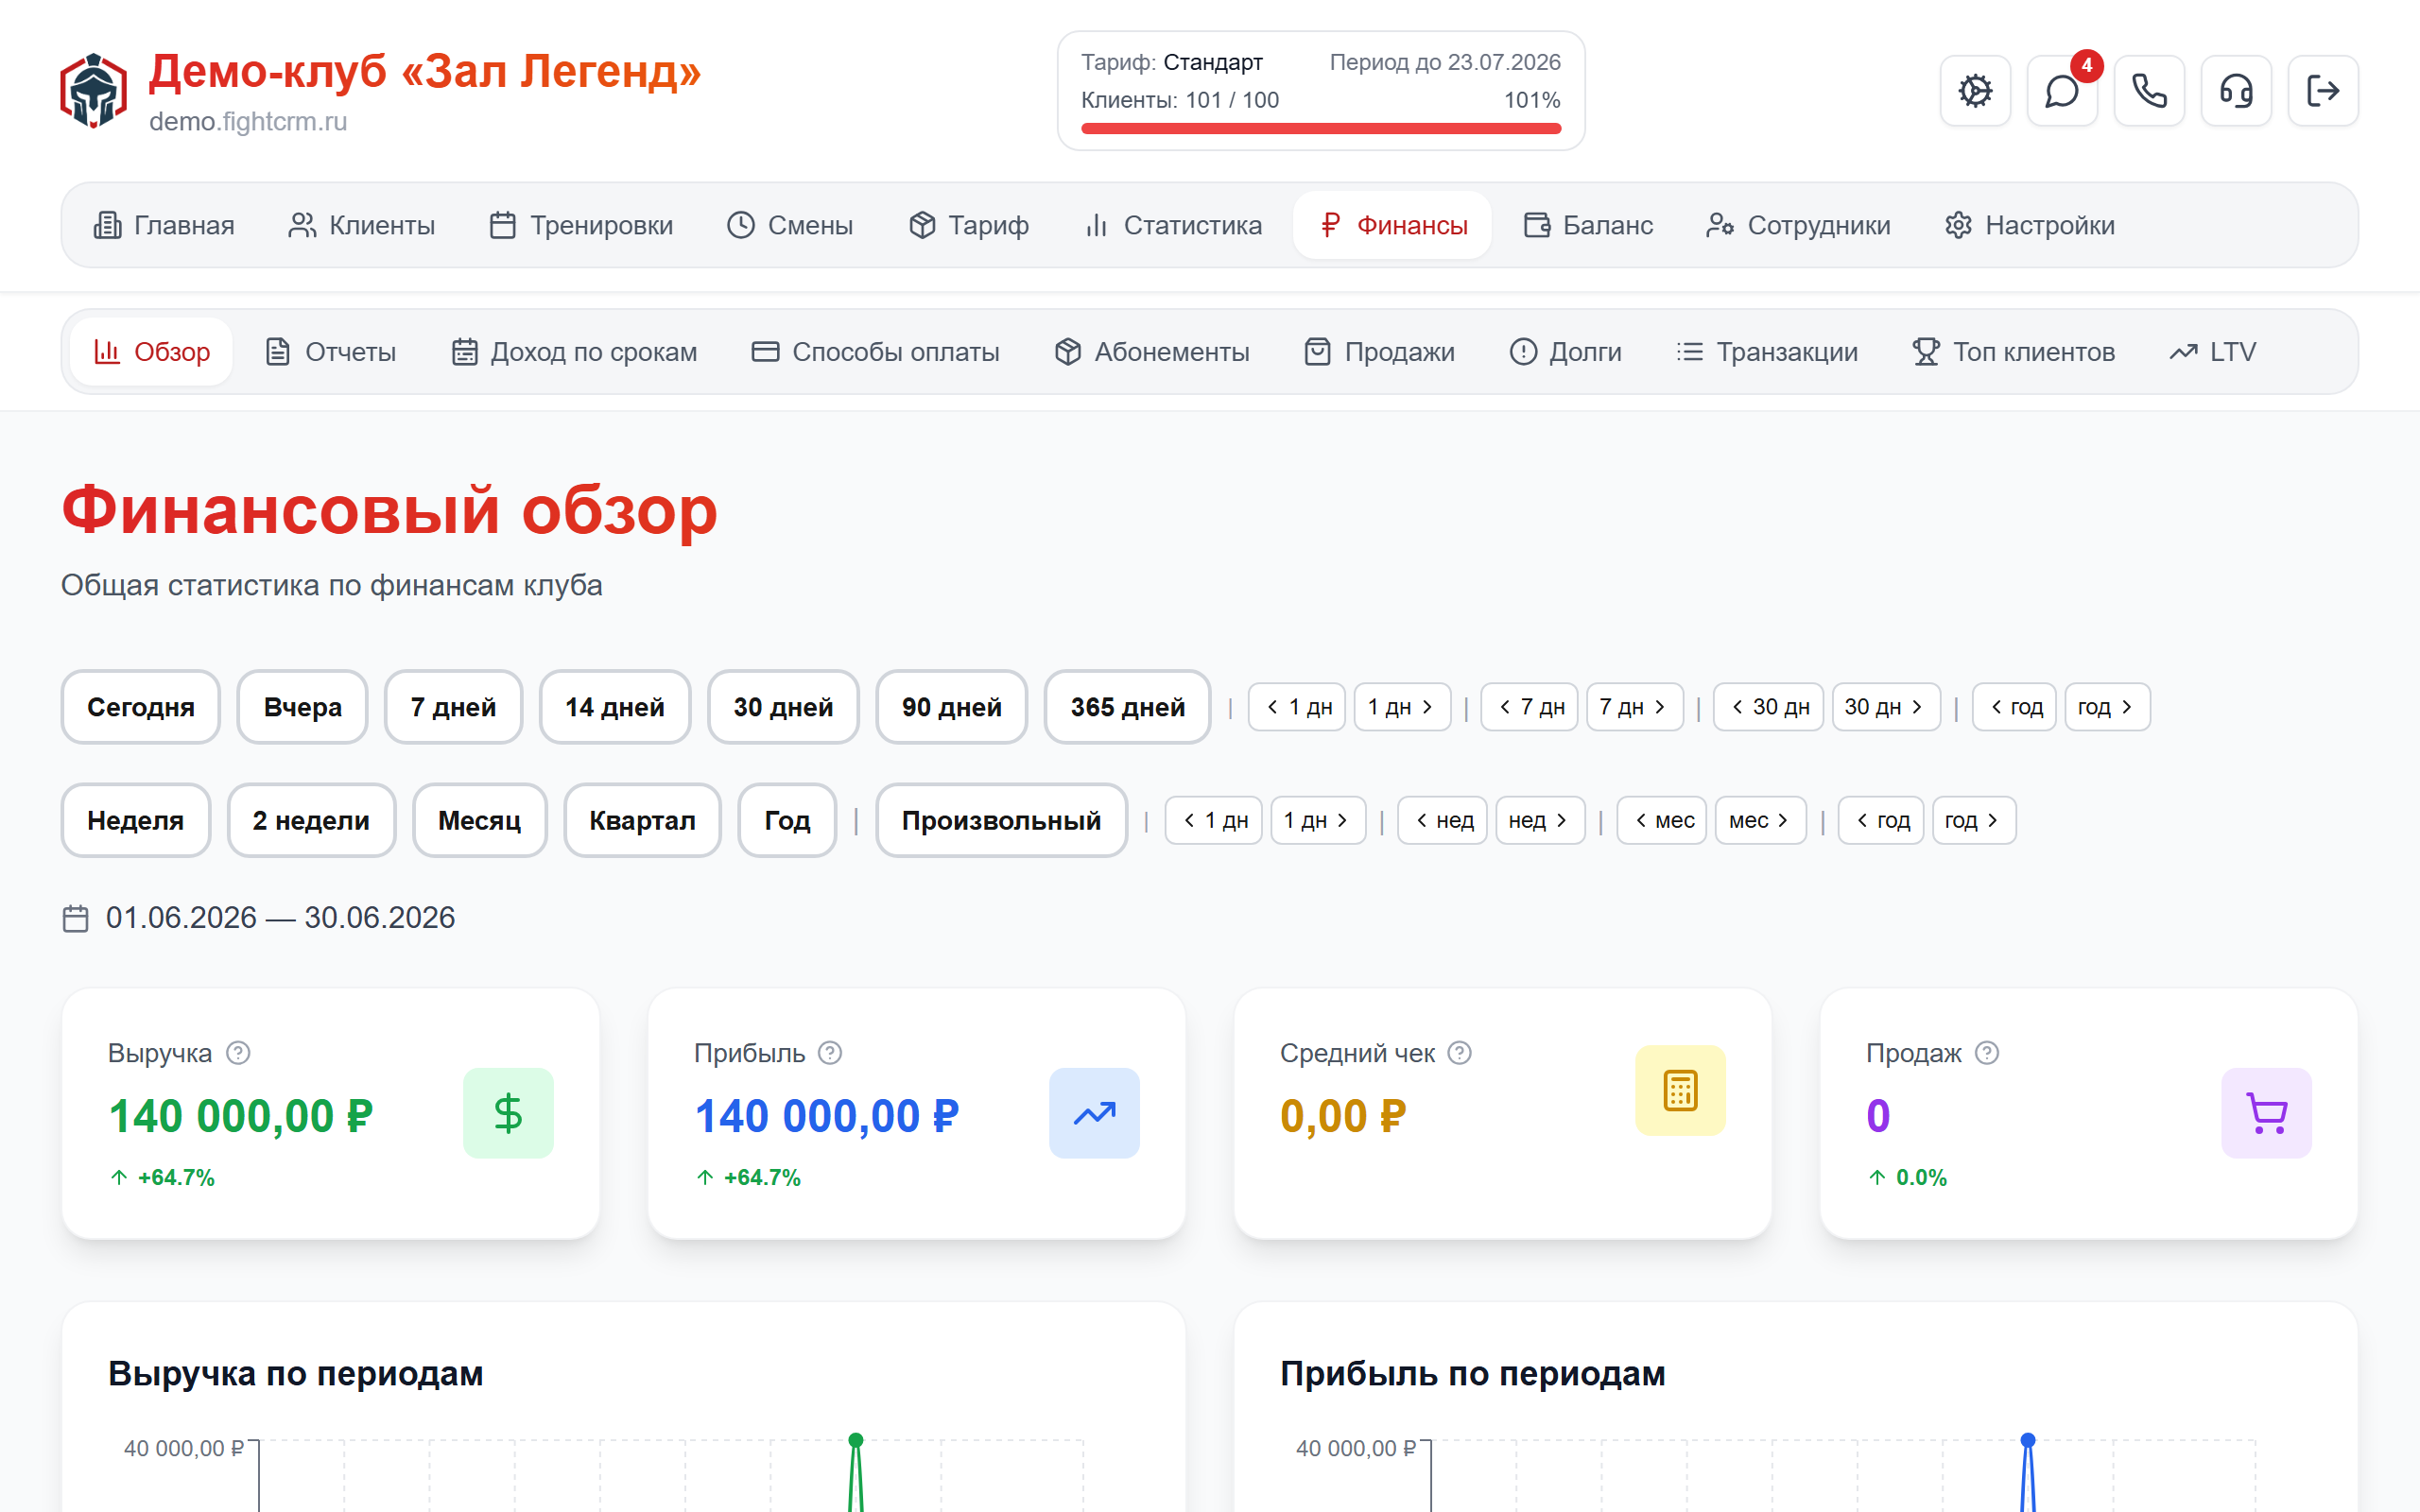
Task: Select the Обзор subtab
Action: [x=152, y=352]
